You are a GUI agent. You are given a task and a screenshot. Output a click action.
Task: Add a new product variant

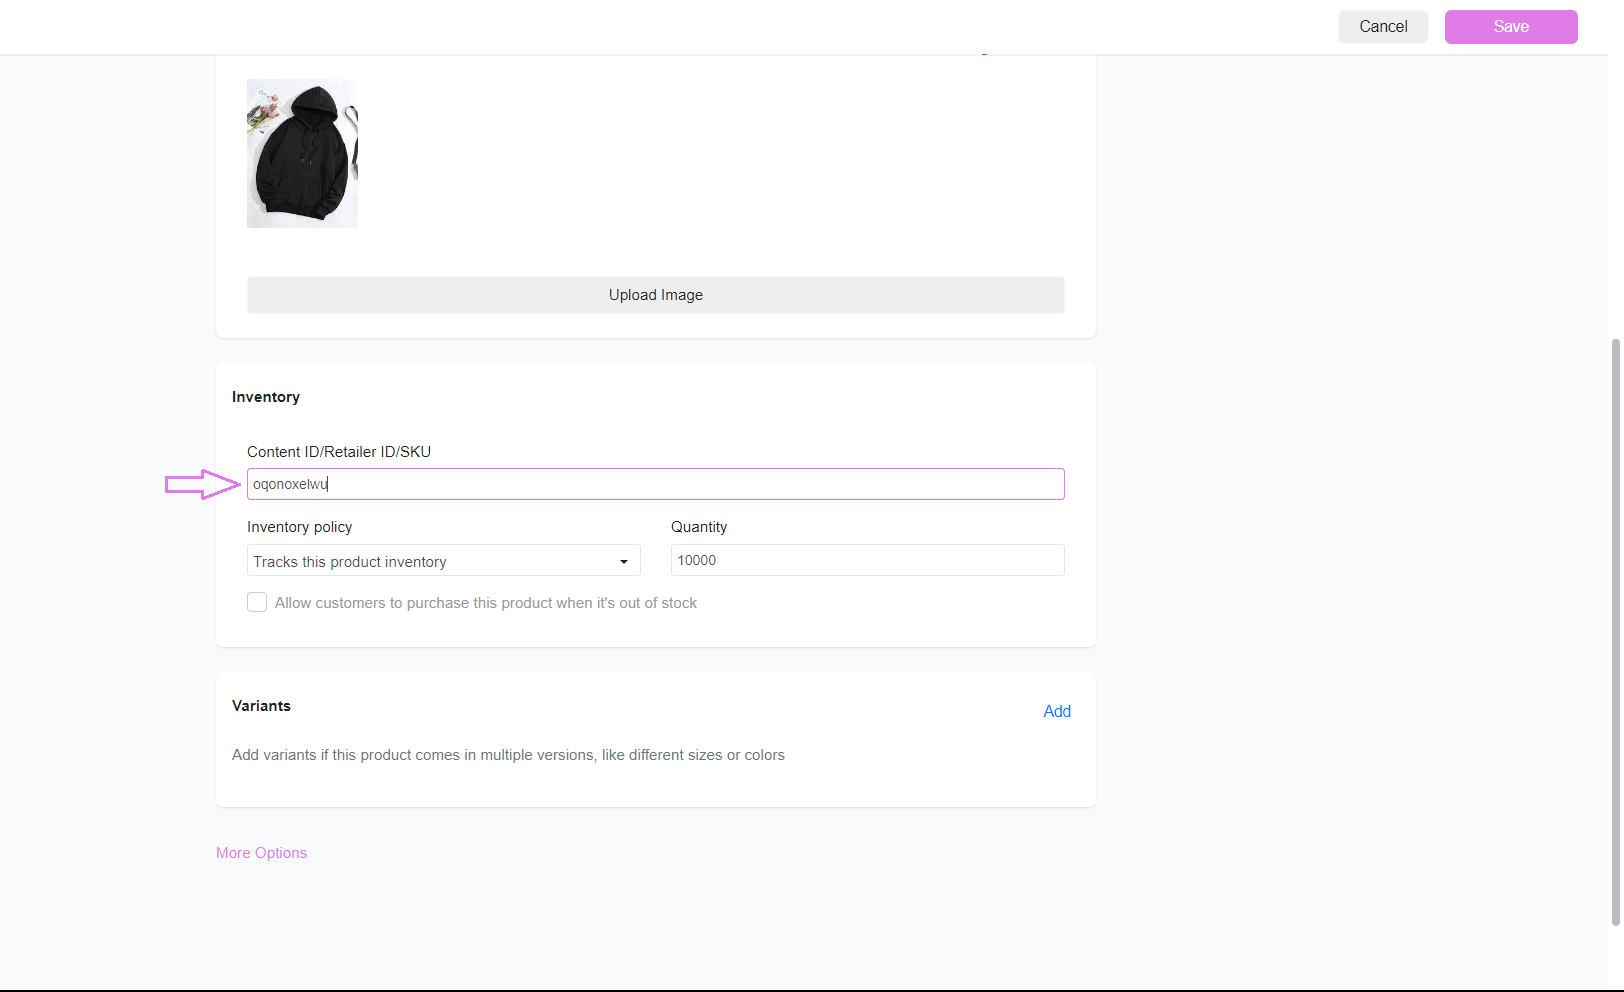tap(1057, 711)
